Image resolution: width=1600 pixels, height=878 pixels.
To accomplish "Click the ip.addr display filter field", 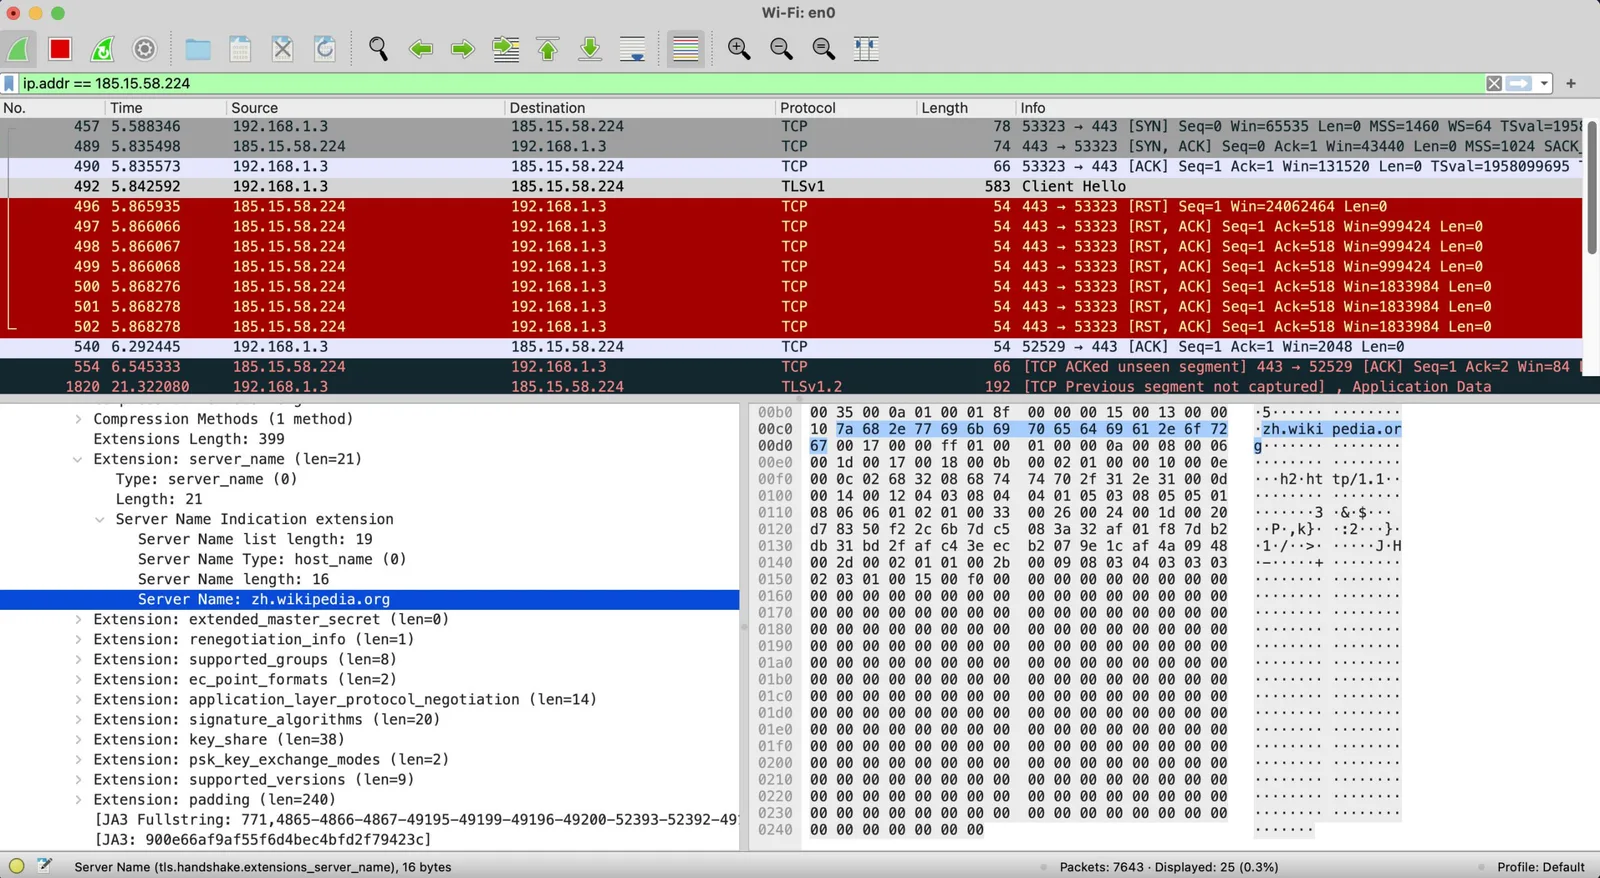I will [750, 83].
